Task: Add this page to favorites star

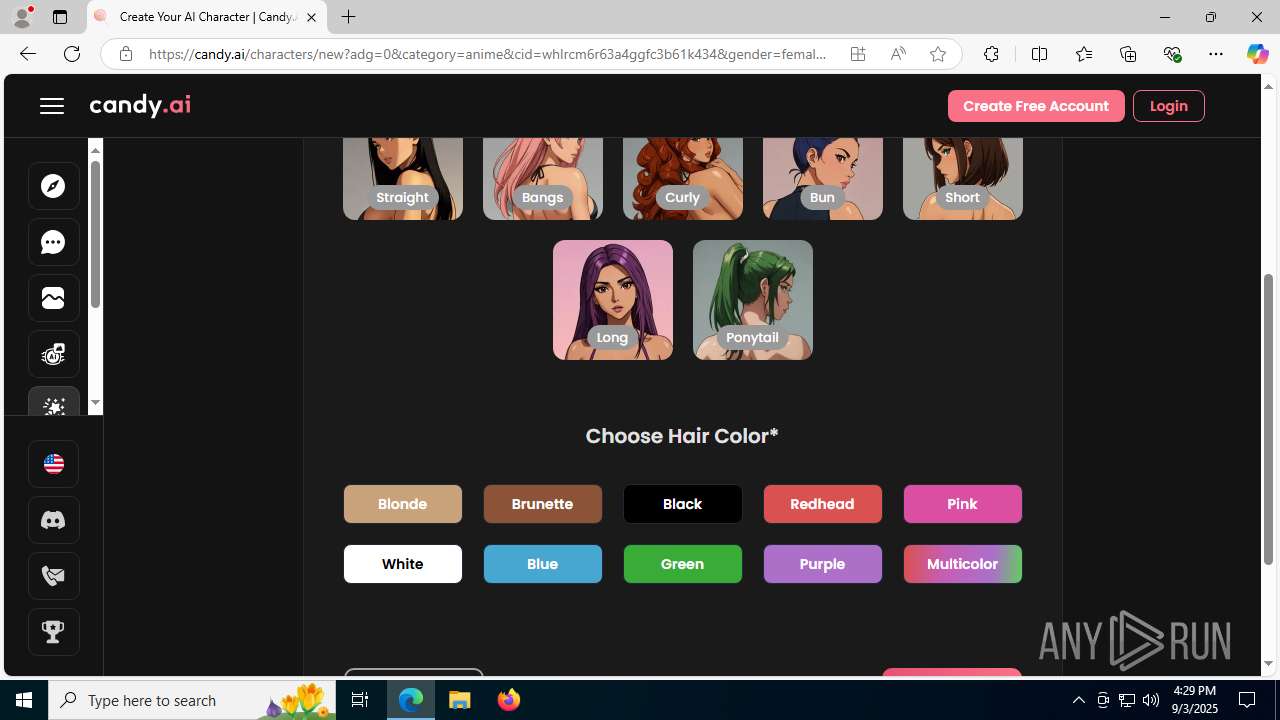Action: pos(938,54)
